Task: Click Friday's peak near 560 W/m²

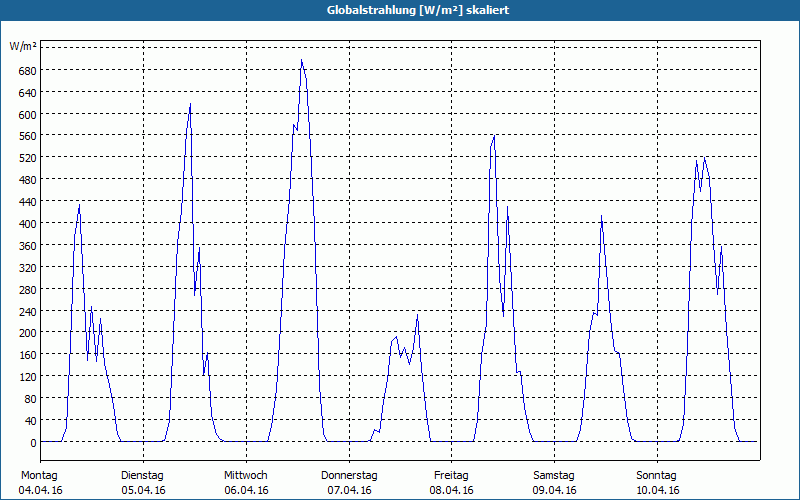Action: 494,136
